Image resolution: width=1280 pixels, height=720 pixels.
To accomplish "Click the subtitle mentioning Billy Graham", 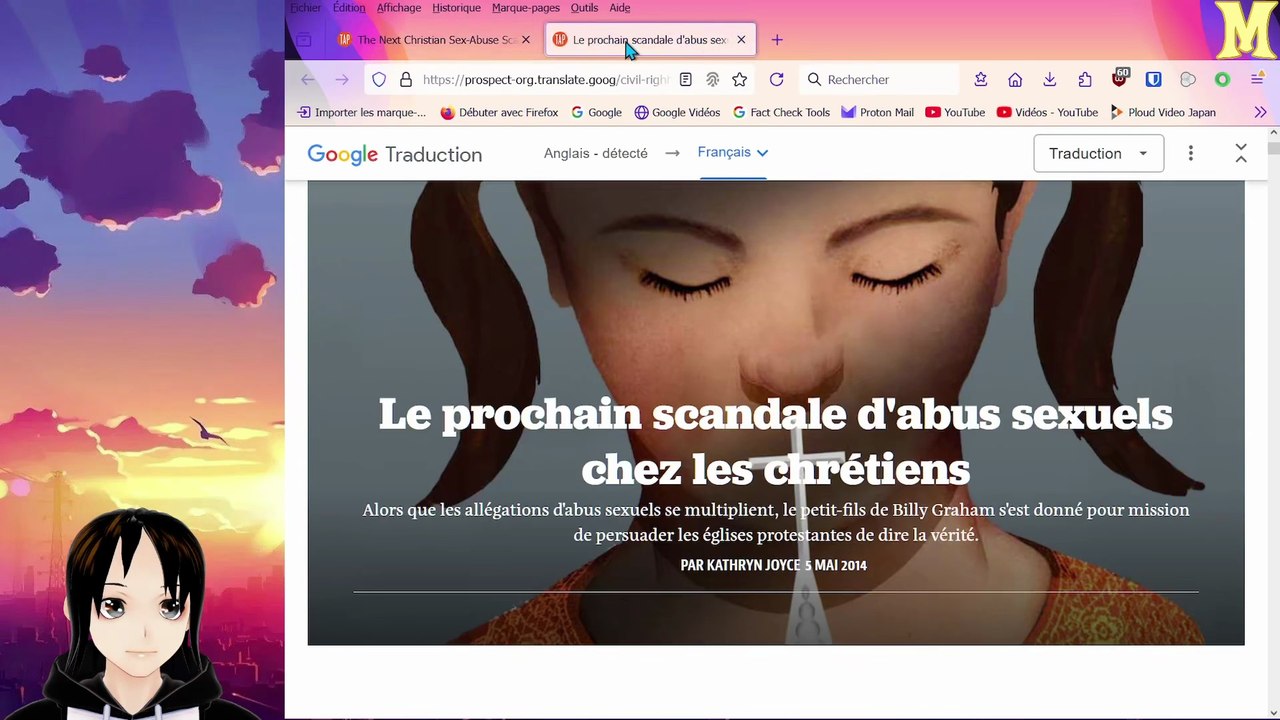I will 775,522.
